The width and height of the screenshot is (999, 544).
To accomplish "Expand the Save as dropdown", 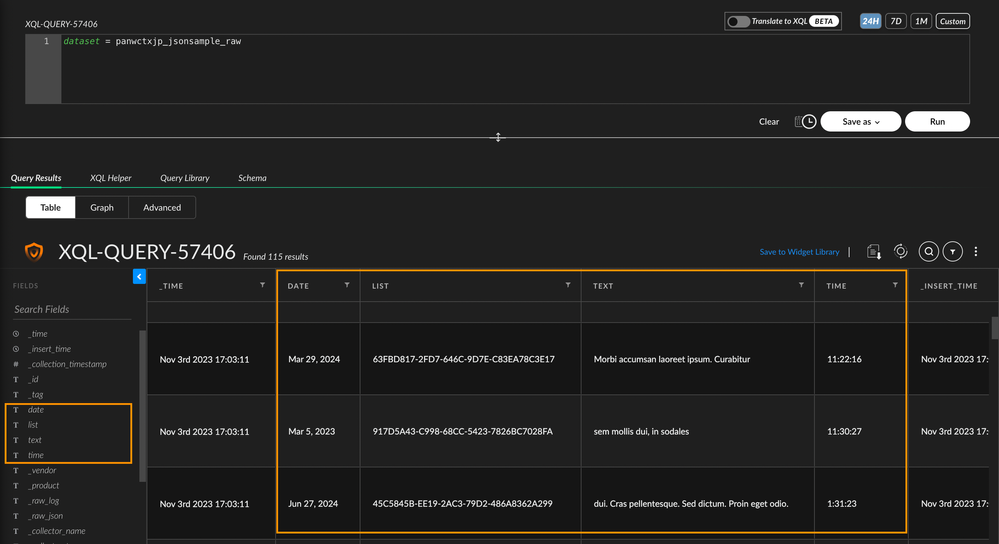I will 860,122.
